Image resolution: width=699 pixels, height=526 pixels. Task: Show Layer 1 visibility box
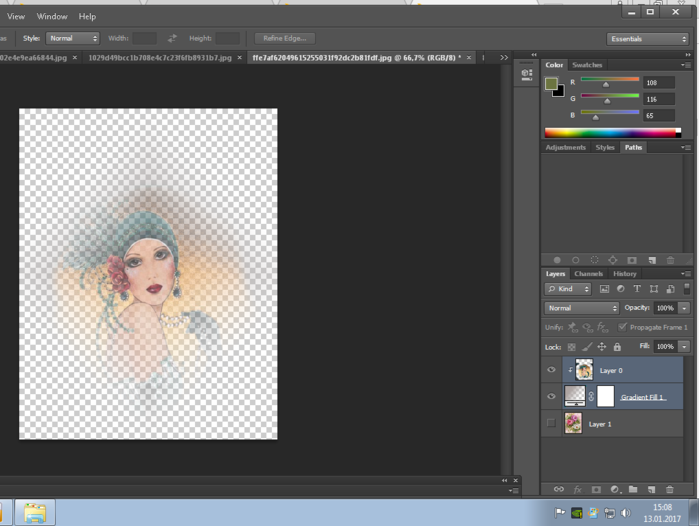coord(551,423)
